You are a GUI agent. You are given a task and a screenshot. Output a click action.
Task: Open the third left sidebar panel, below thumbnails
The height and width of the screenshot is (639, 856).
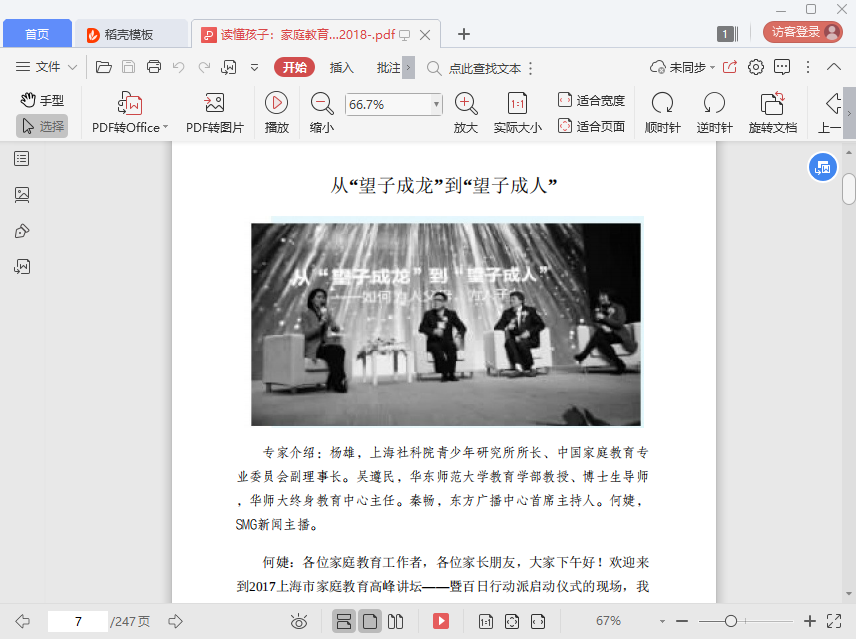pos(22,231)
